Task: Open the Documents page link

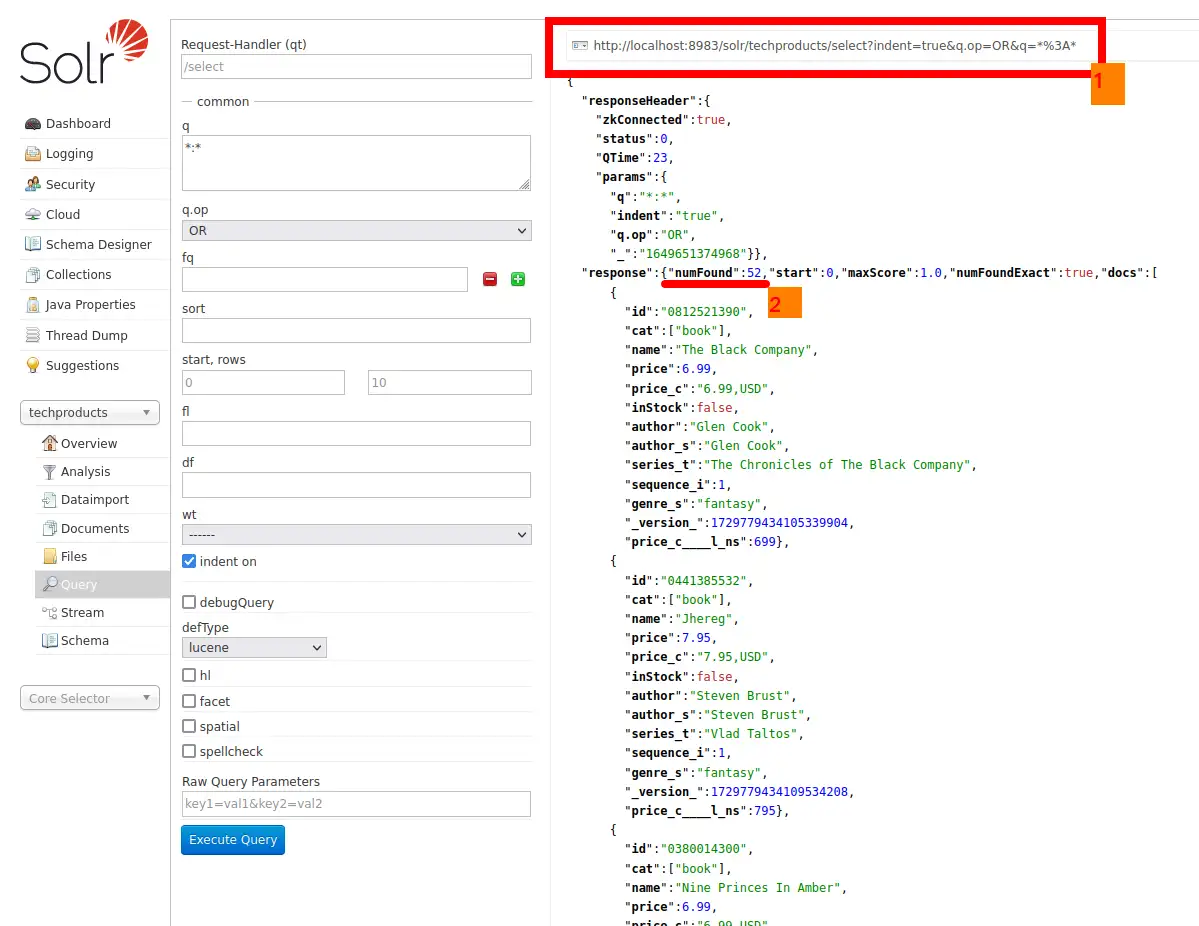Action: tap(95, 528)
